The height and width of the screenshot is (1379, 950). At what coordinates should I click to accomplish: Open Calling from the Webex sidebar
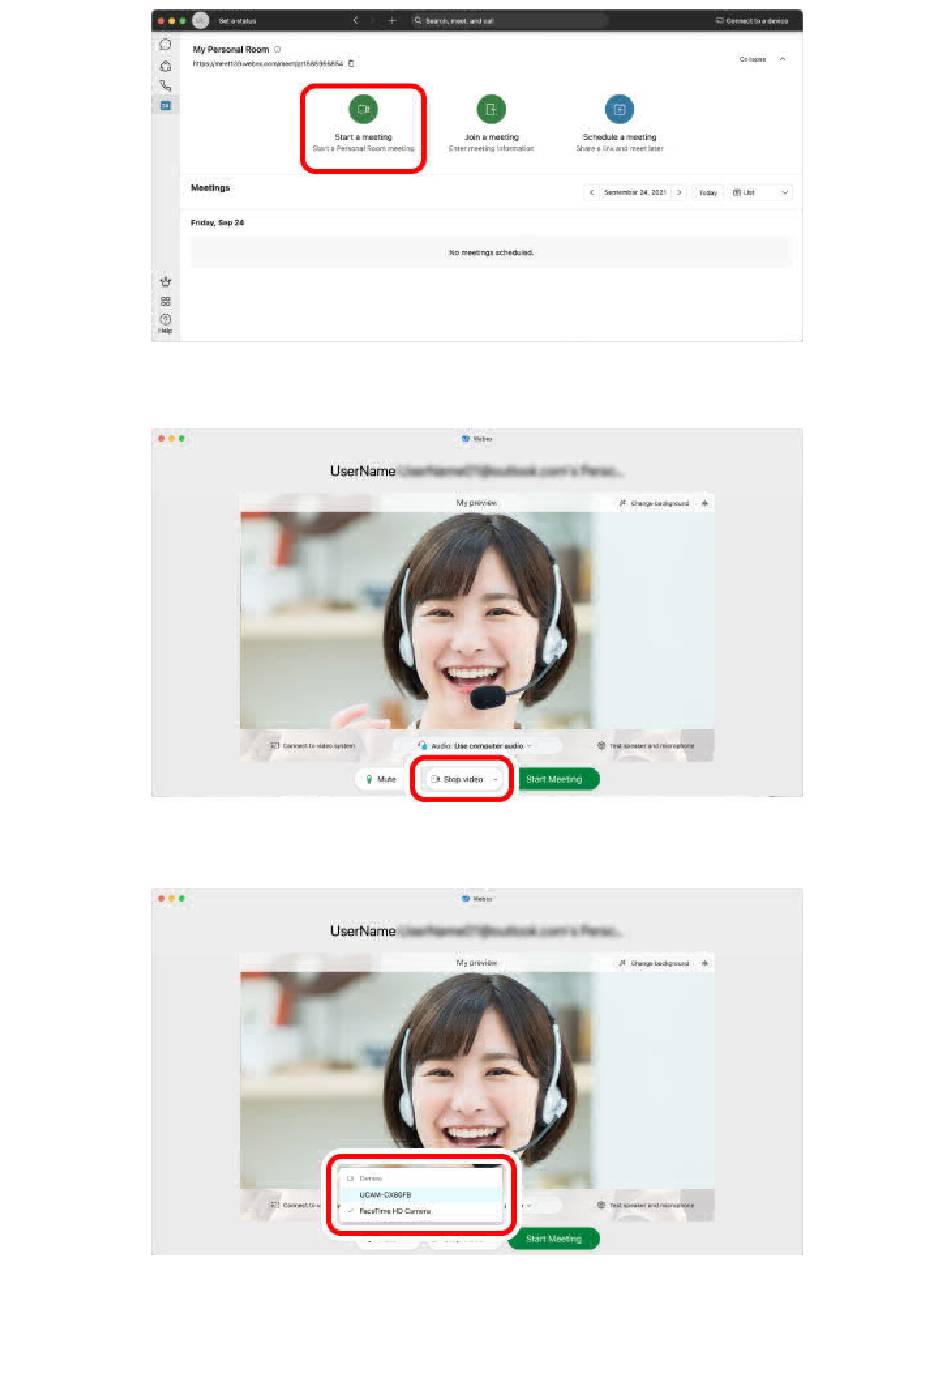pos(165,86)
